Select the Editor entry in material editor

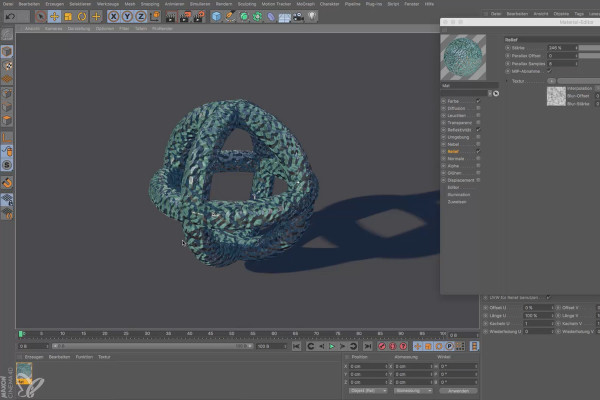point(453,188)
